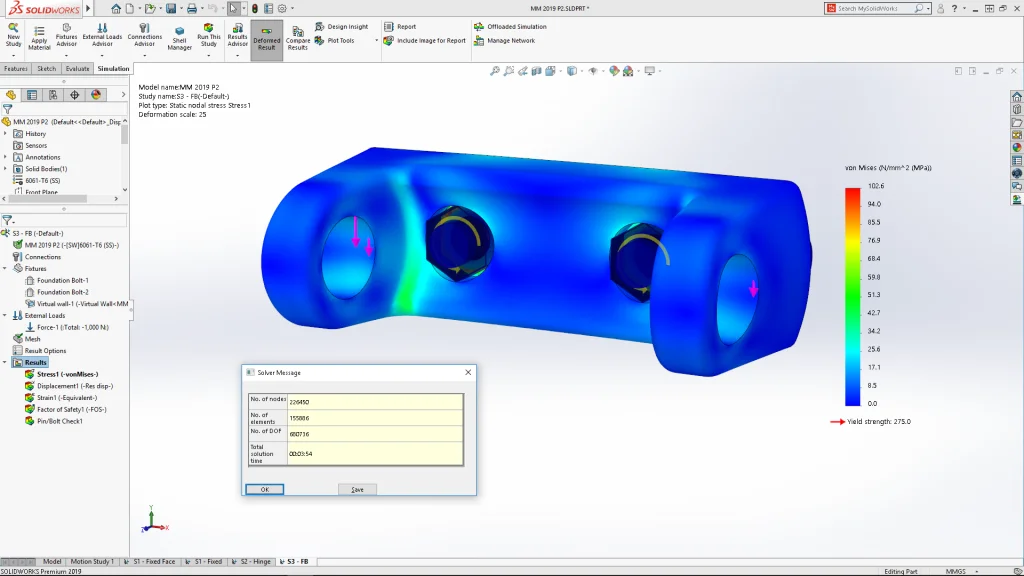
Task: Open the Plot Tools dropdown
Action: tap(376, 41)
